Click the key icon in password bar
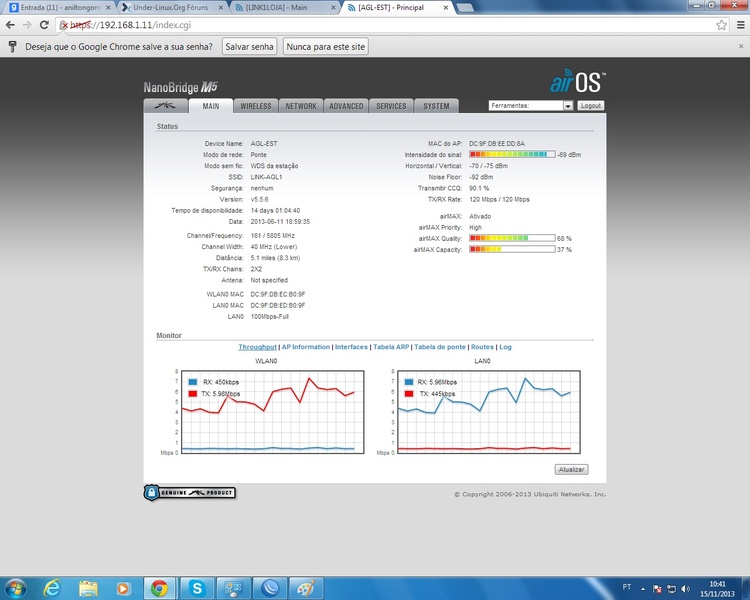Screen dimensions: 750x600 pos(13,46)
